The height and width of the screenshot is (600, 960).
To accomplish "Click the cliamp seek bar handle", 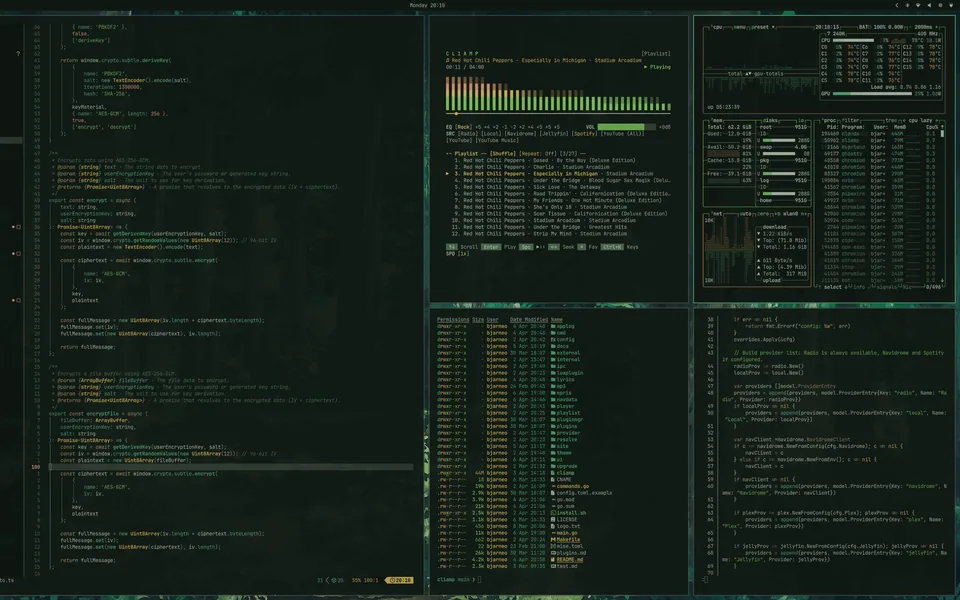I will (x=456, y=113).
